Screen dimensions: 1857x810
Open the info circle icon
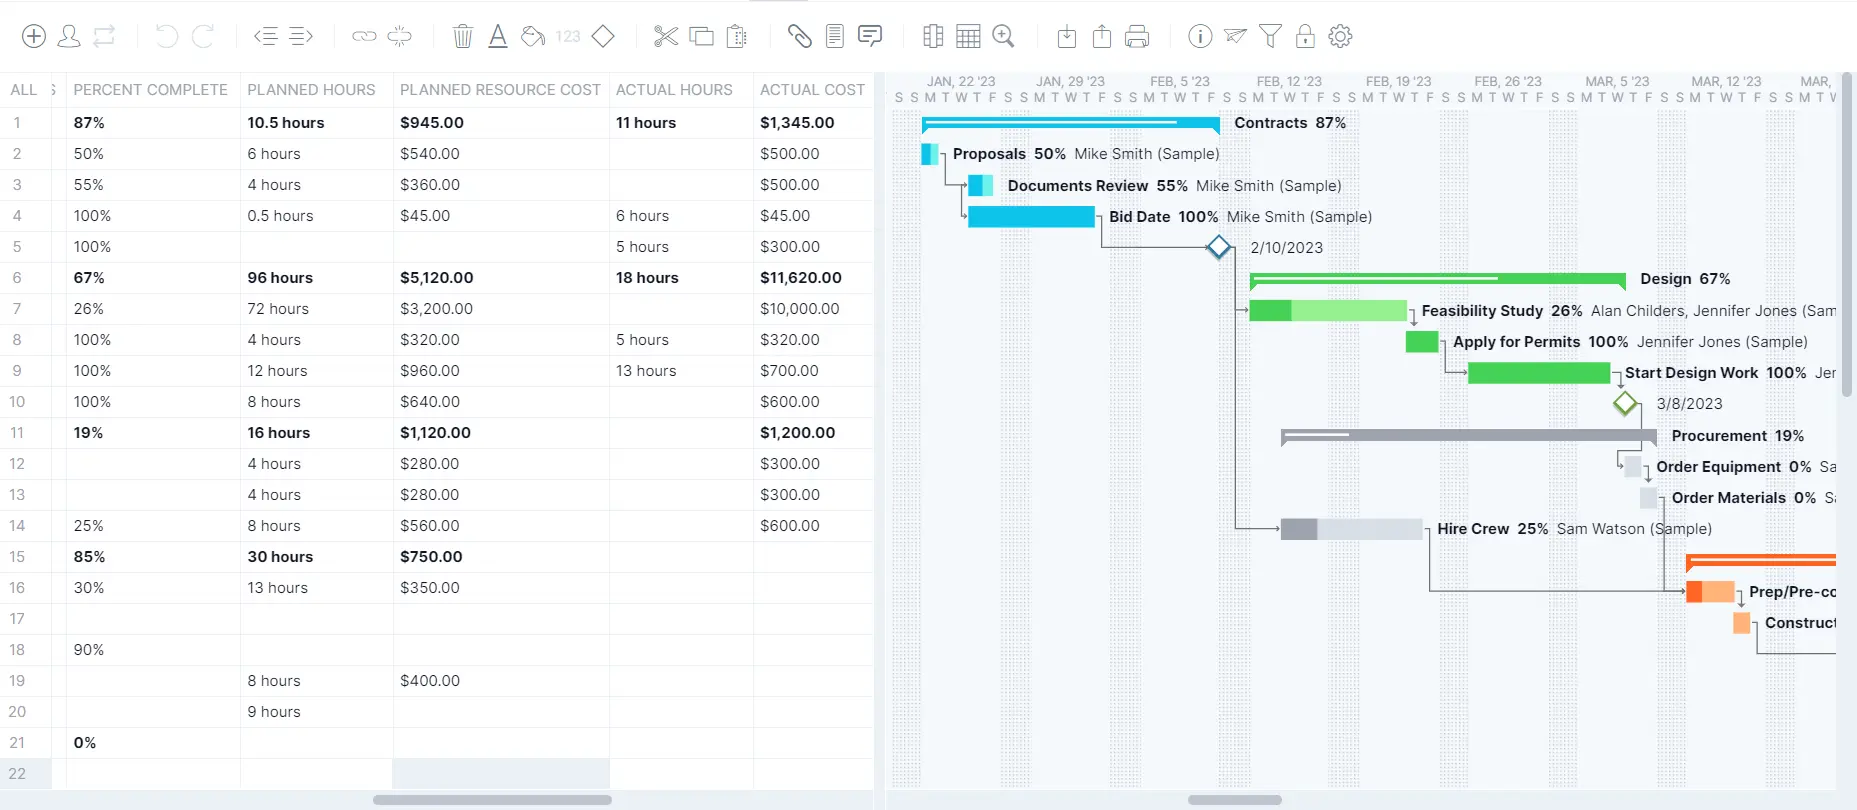pyautogui.click(x=1200, y=37)
